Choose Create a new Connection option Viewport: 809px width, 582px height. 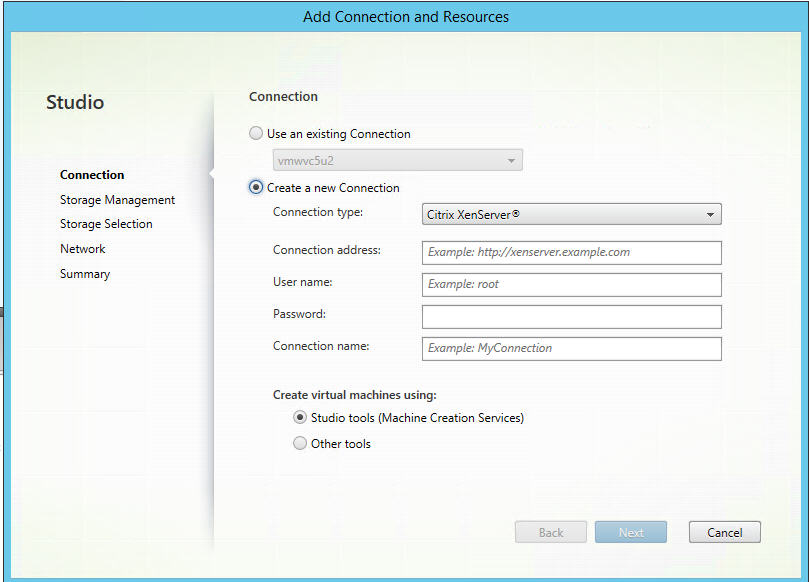pyautogui.click(x=257, y=188)
